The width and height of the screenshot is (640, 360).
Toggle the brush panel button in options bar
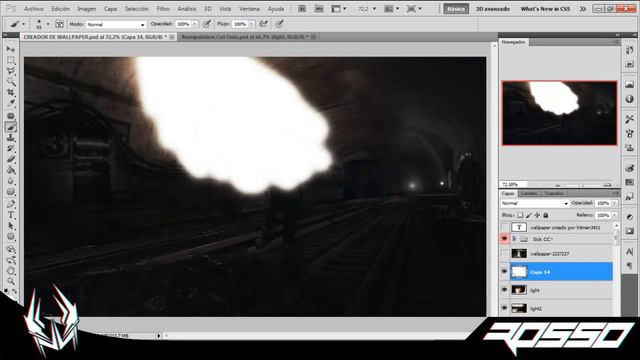pos(60,24)
